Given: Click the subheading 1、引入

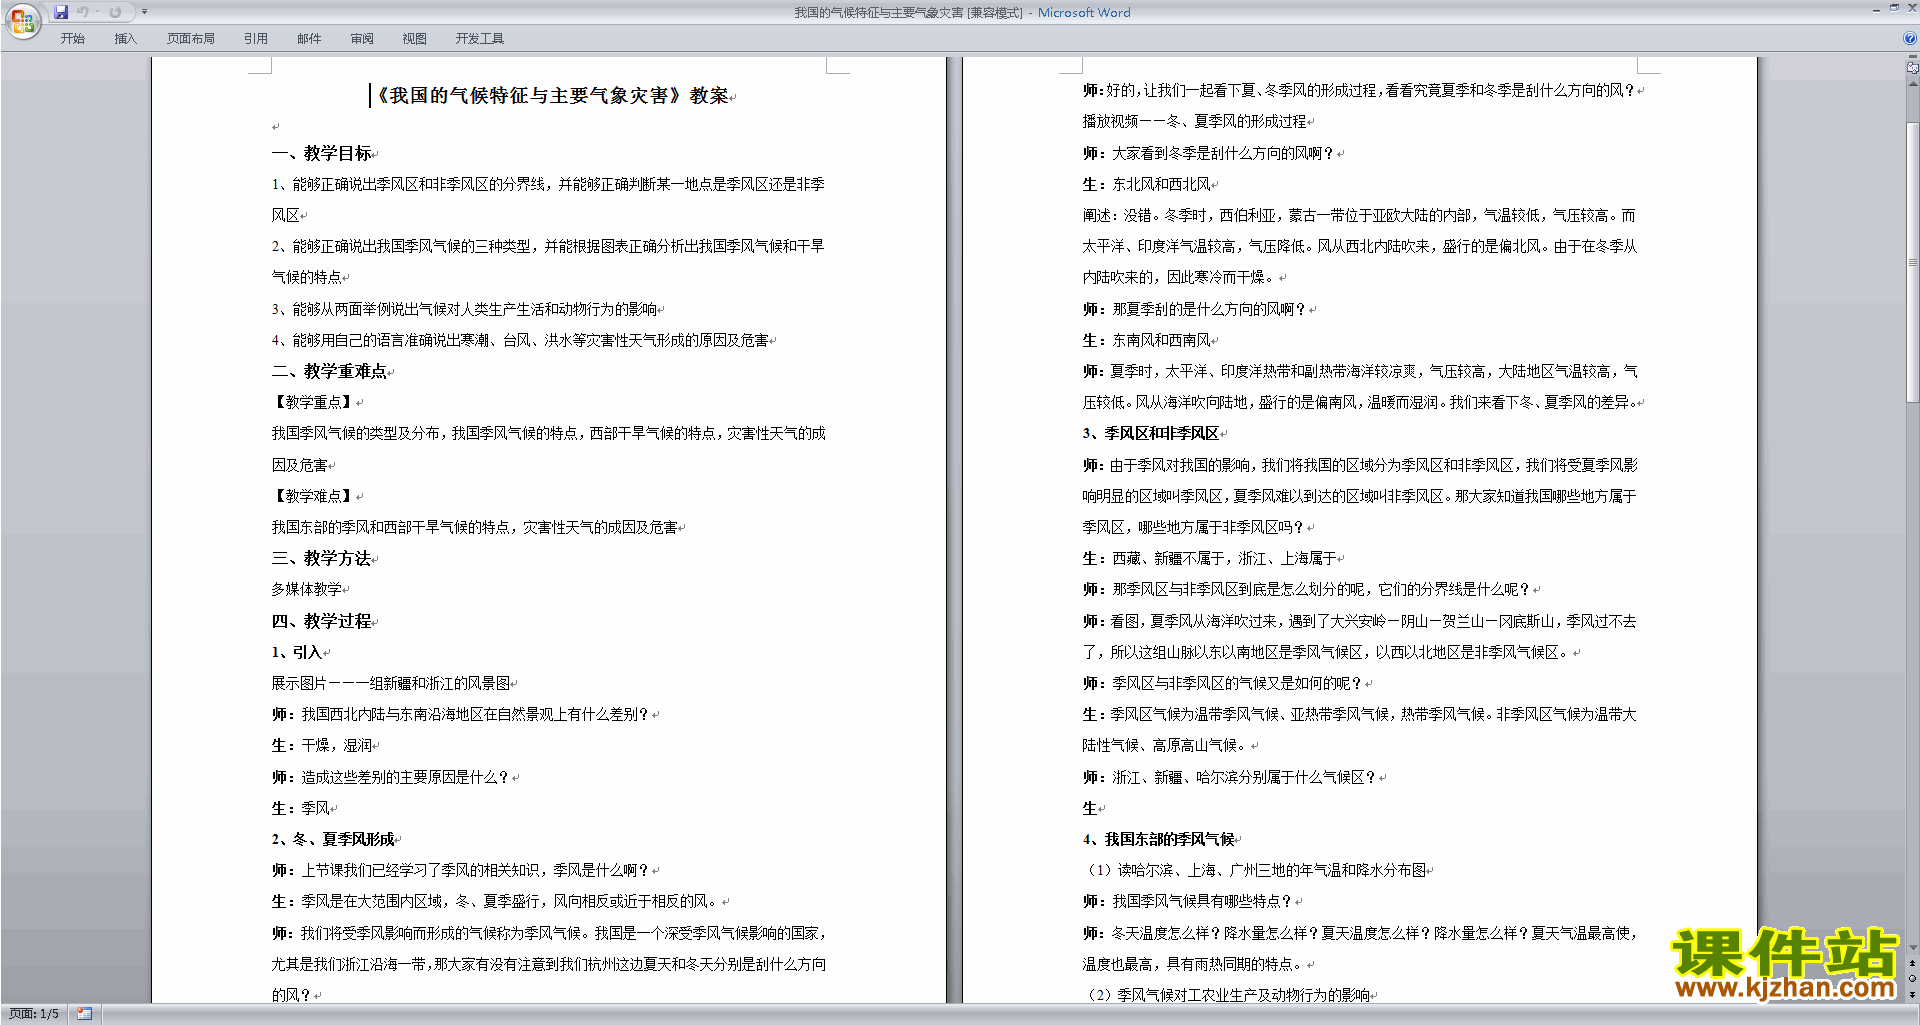Looking at the screenshot, I should (x=297, y=652).
